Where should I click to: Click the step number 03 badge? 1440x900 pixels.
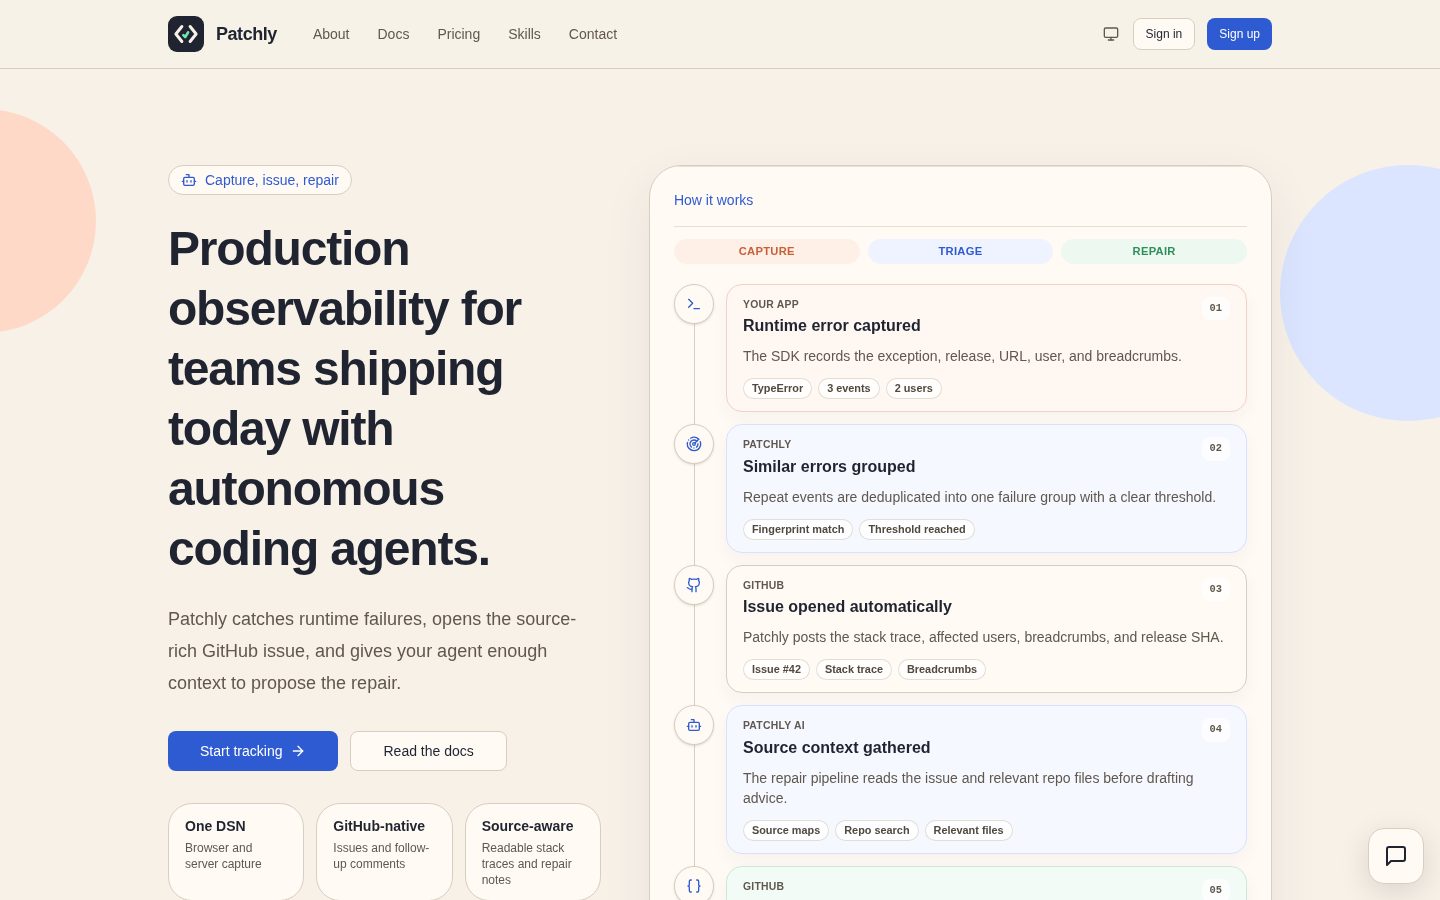[x=1216, y=589]
